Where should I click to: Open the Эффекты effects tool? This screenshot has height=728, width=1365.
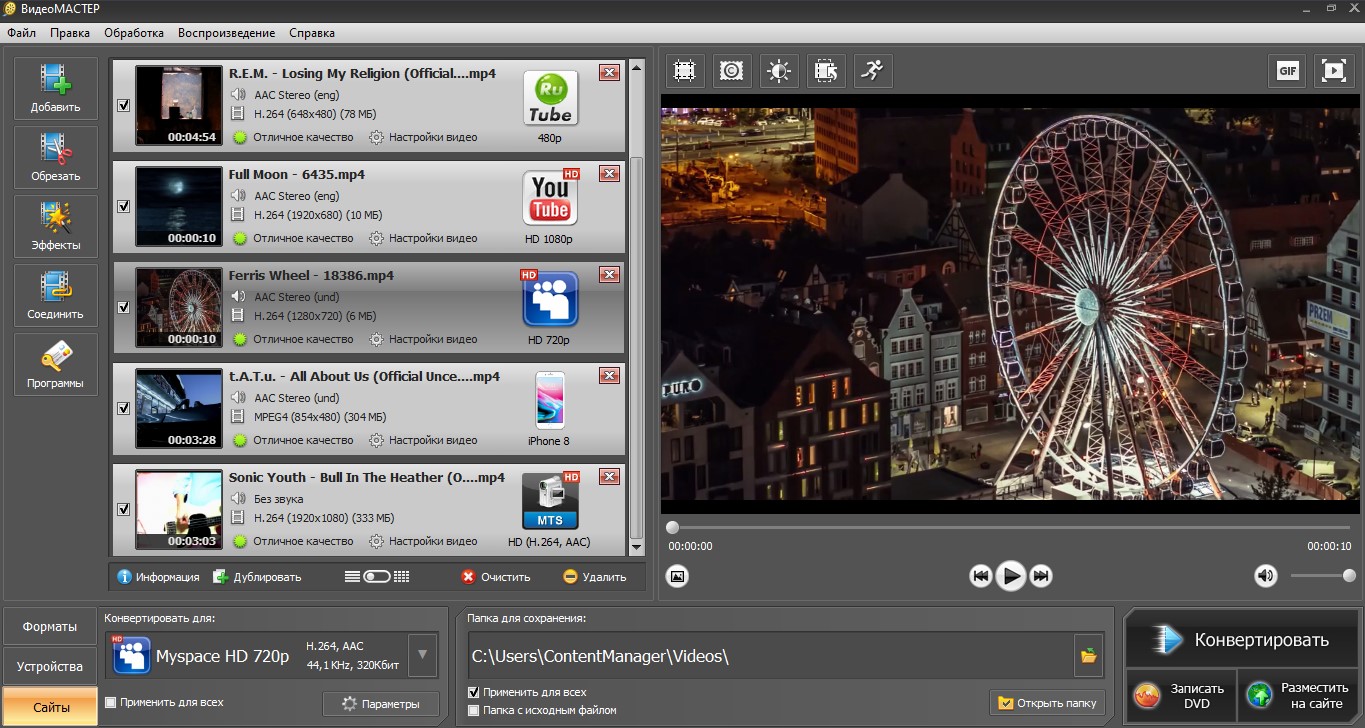coord(56,227)
